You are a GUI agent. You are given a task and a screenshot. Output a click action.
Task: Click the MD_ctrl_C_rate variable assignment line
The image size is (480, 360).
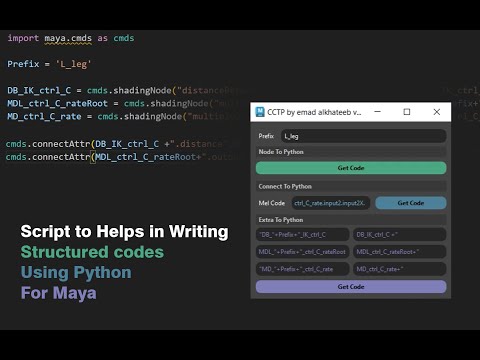pyautogui.click(x=123, y=117)
